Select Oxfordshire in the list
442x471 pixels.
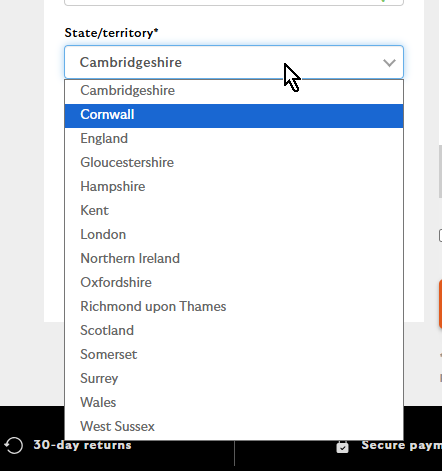(x=234, y=283)
